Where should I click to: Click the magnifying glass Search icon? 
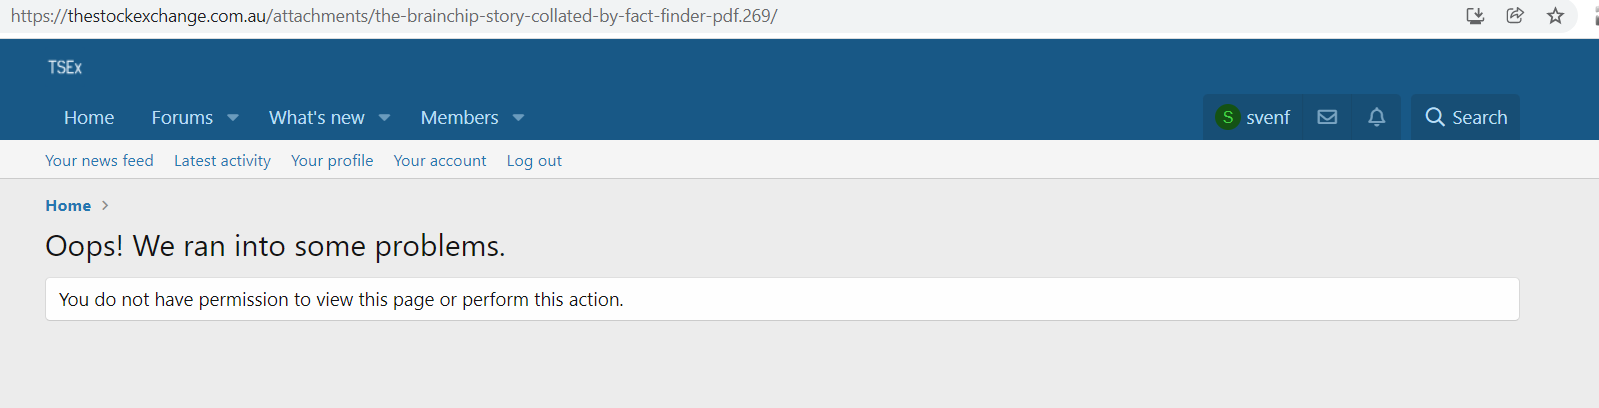(1435, 117)
